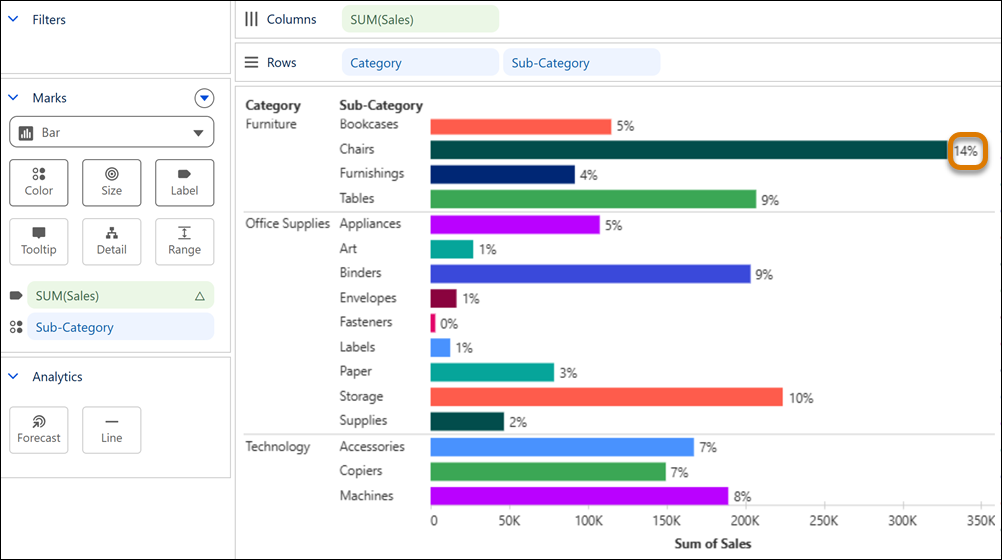
Task: Click the Size mark card button
Action: (x=111, y=183)
